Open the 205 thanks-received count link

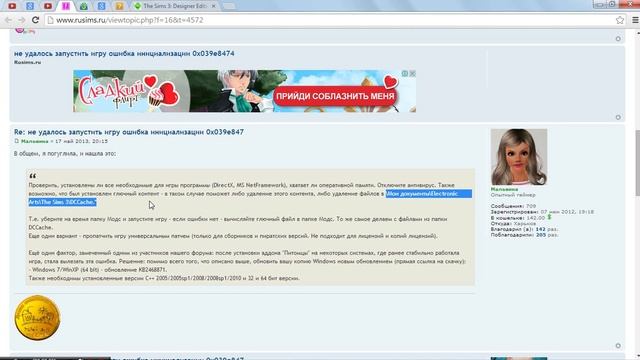[x=541, y=235]
